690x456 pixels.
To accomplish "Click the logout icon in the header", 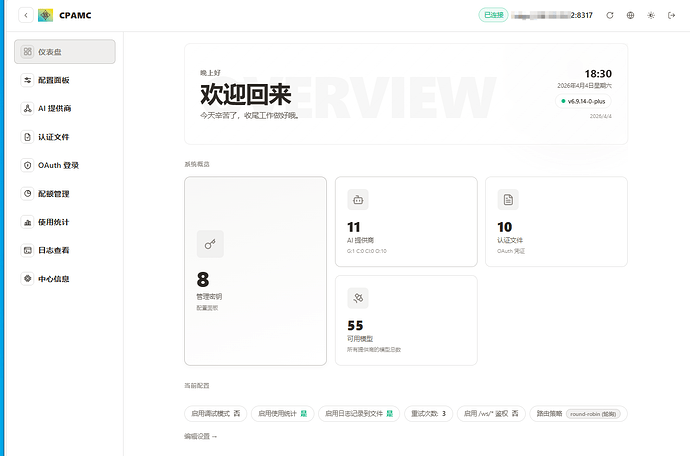I will [672, 15].
